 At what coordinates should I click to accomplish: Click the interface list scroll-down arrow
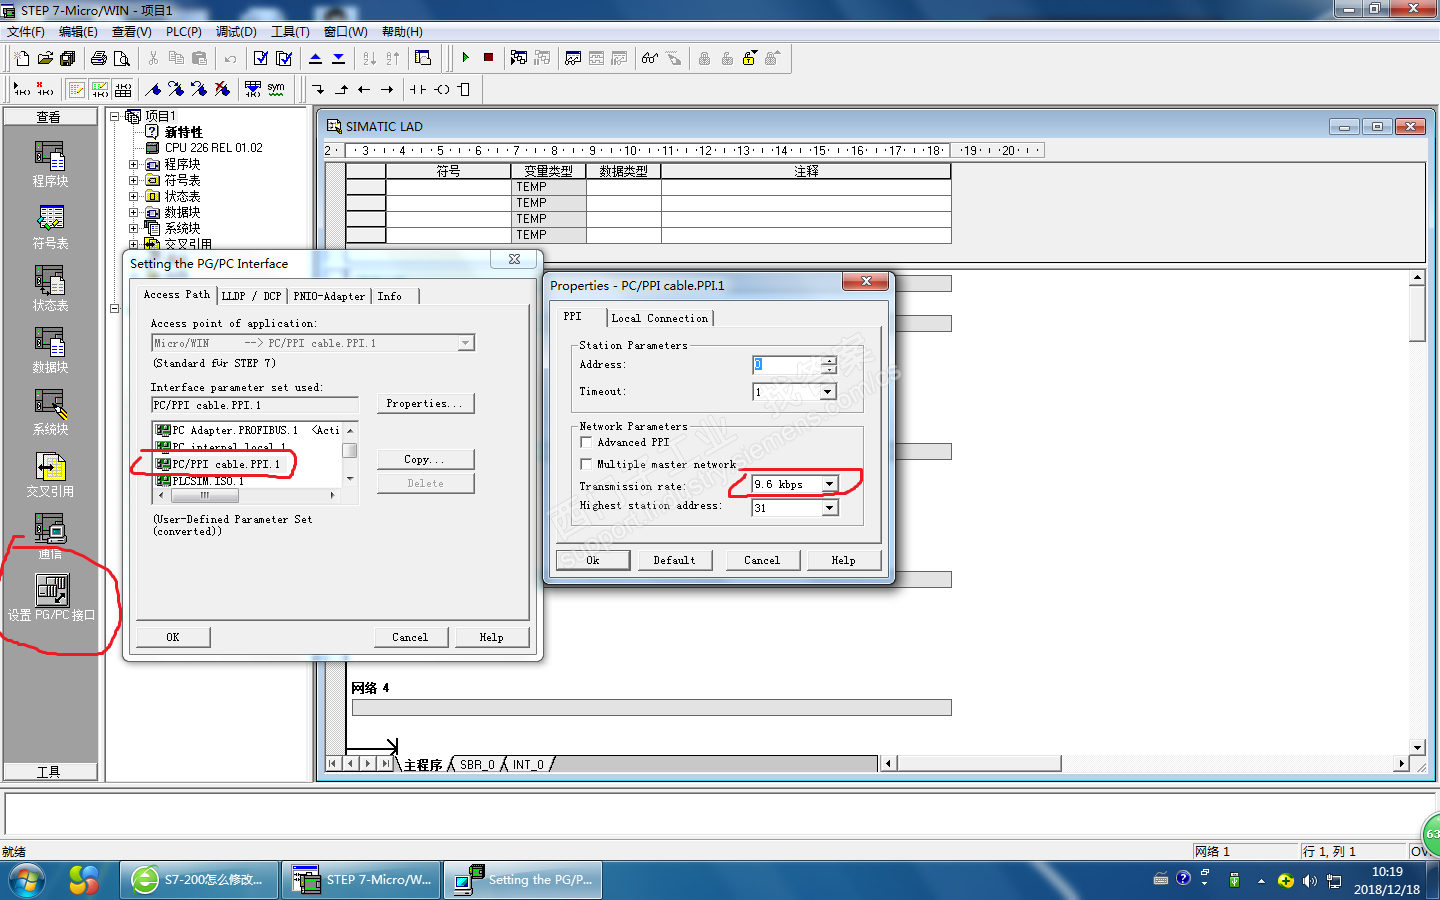pos(350,479)
